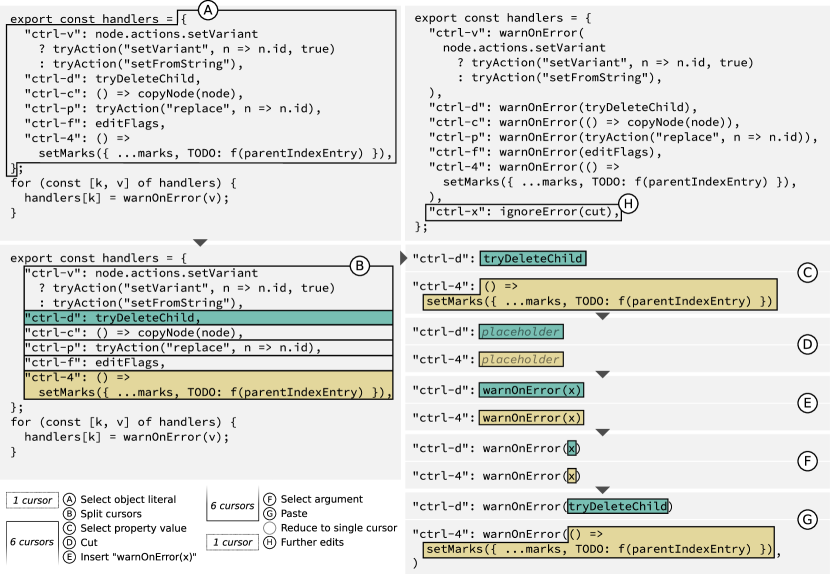Click the "ctrl-d": warnOnError(tryDeleteChild), line
The height and width of the screenshot is (574, 830).
click(563, 107)
